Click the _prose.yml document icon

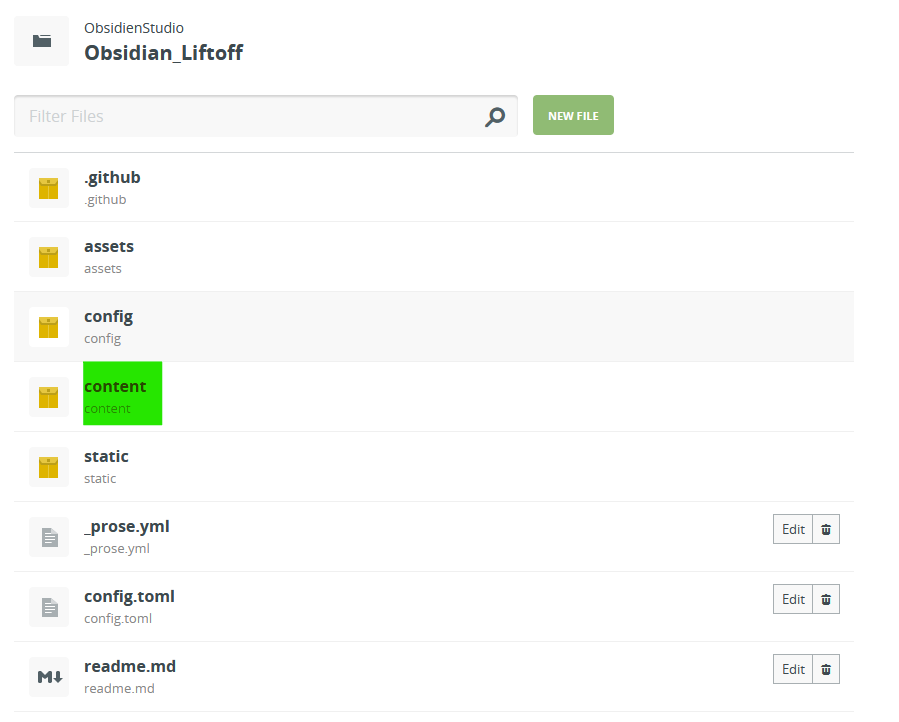48,537
